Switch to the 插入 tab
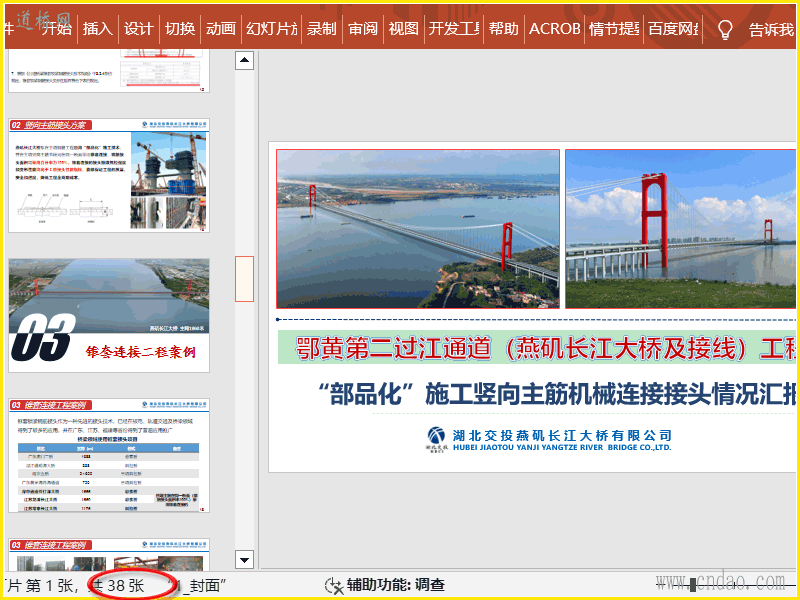 click(97, 29)
